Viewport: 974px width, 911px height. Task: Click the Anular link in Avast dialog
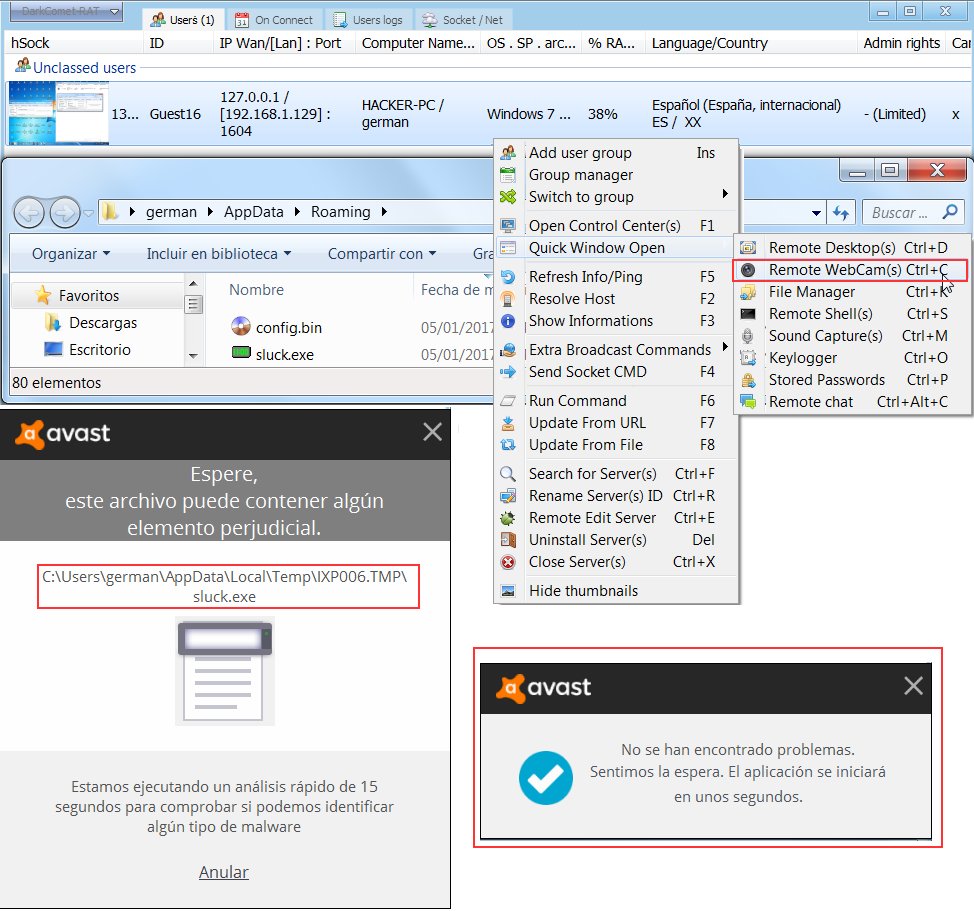(x=224, y=872)
